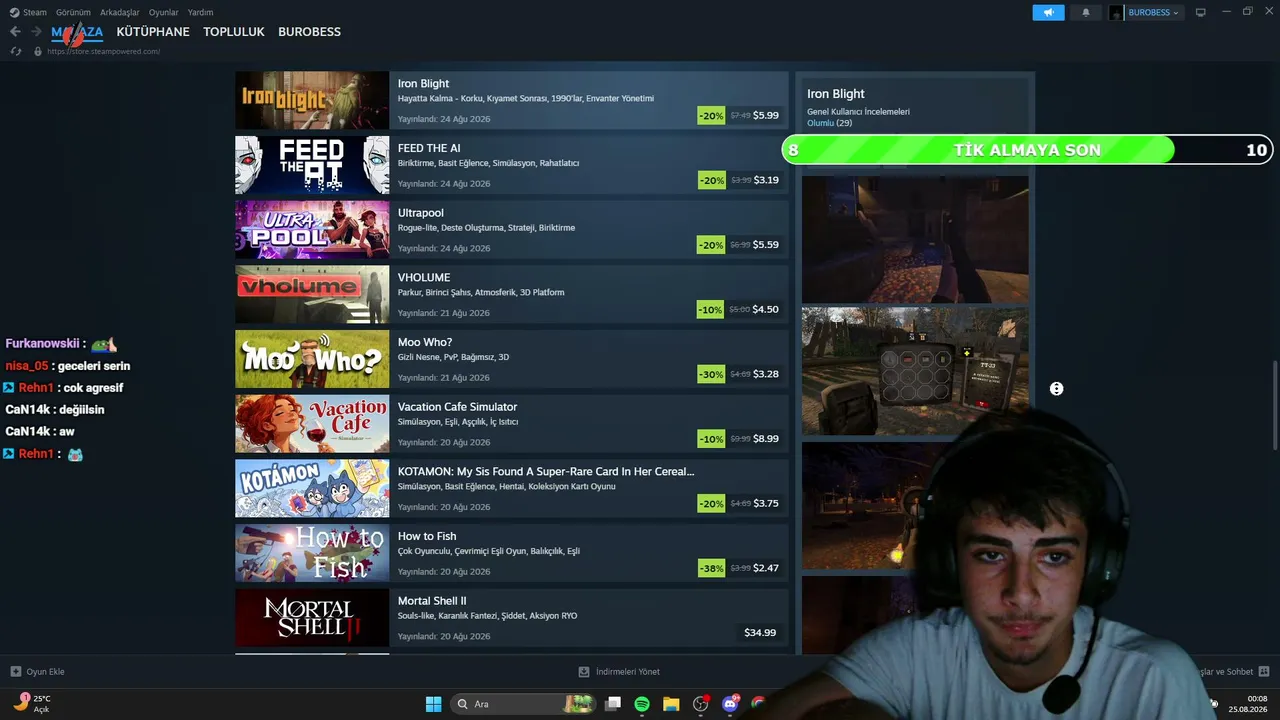
Task: Open the Oyunlar menu
Action: click(164, 12)
